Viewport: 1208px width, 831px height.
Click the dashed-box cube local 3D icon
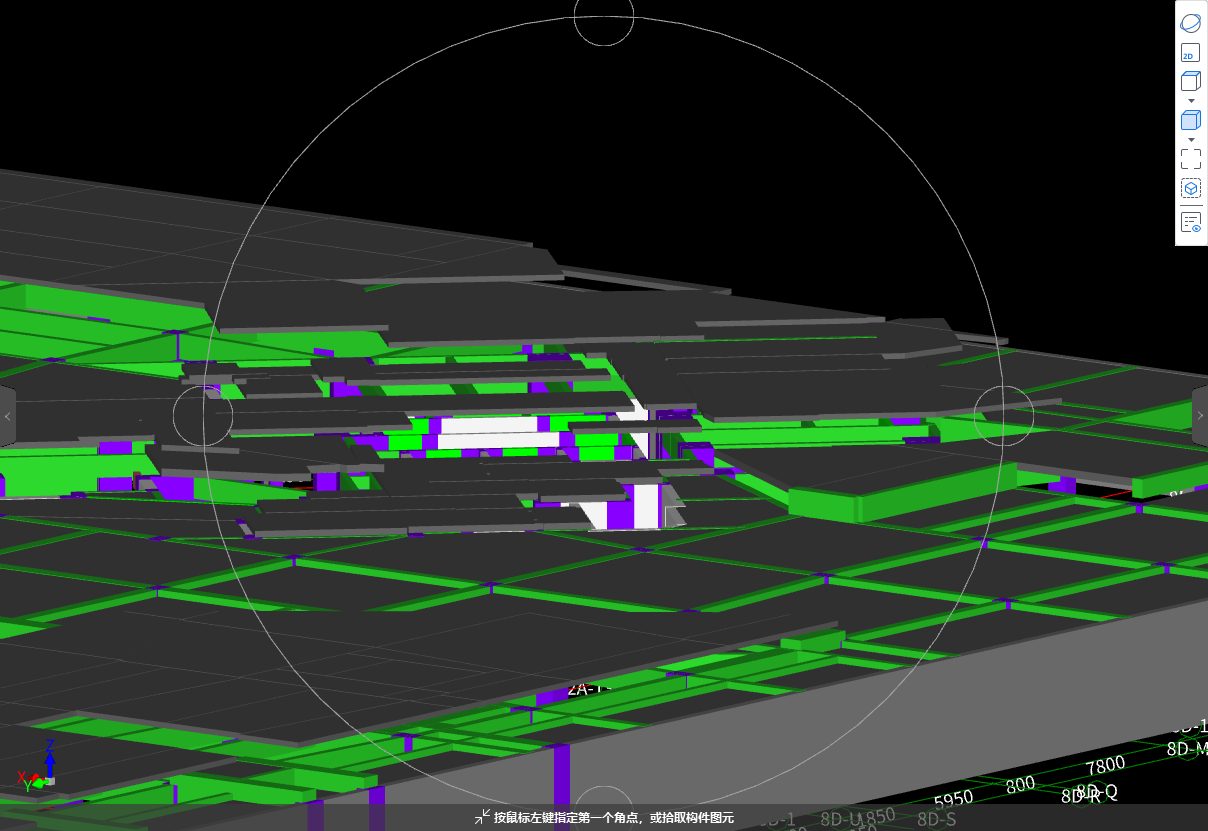[x=1190, y=188]
